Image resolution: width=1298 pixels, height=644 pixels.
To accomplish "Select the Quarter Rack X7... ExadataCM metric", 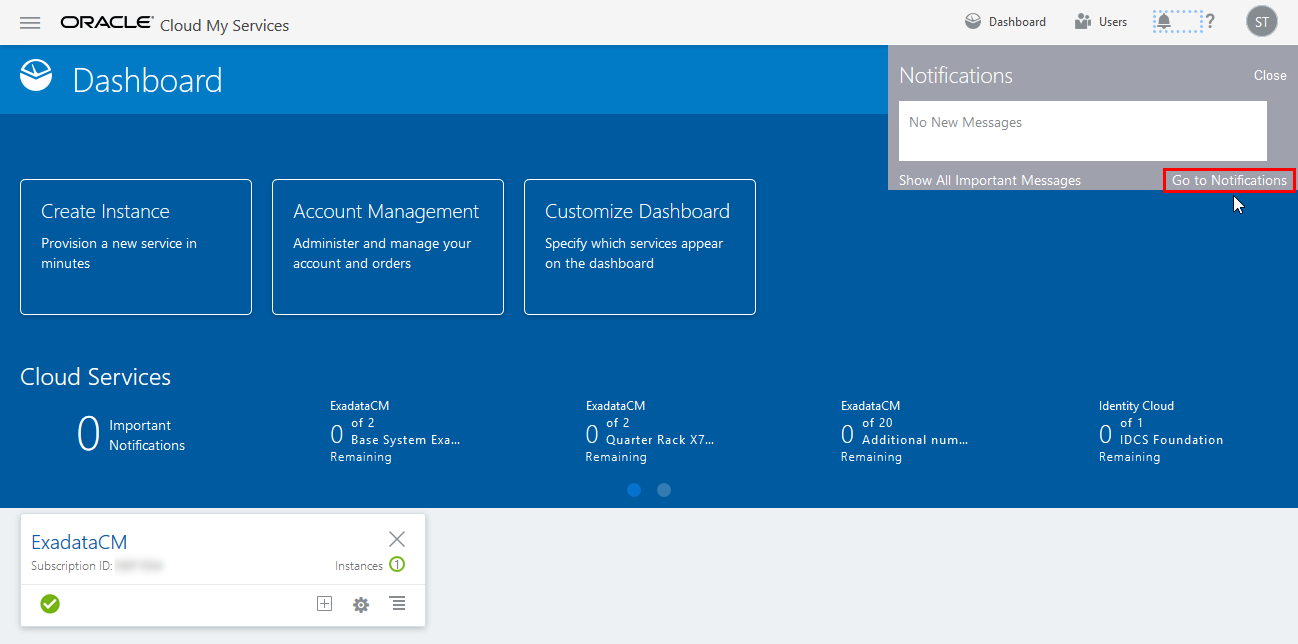I will click(x=650, y=431).
